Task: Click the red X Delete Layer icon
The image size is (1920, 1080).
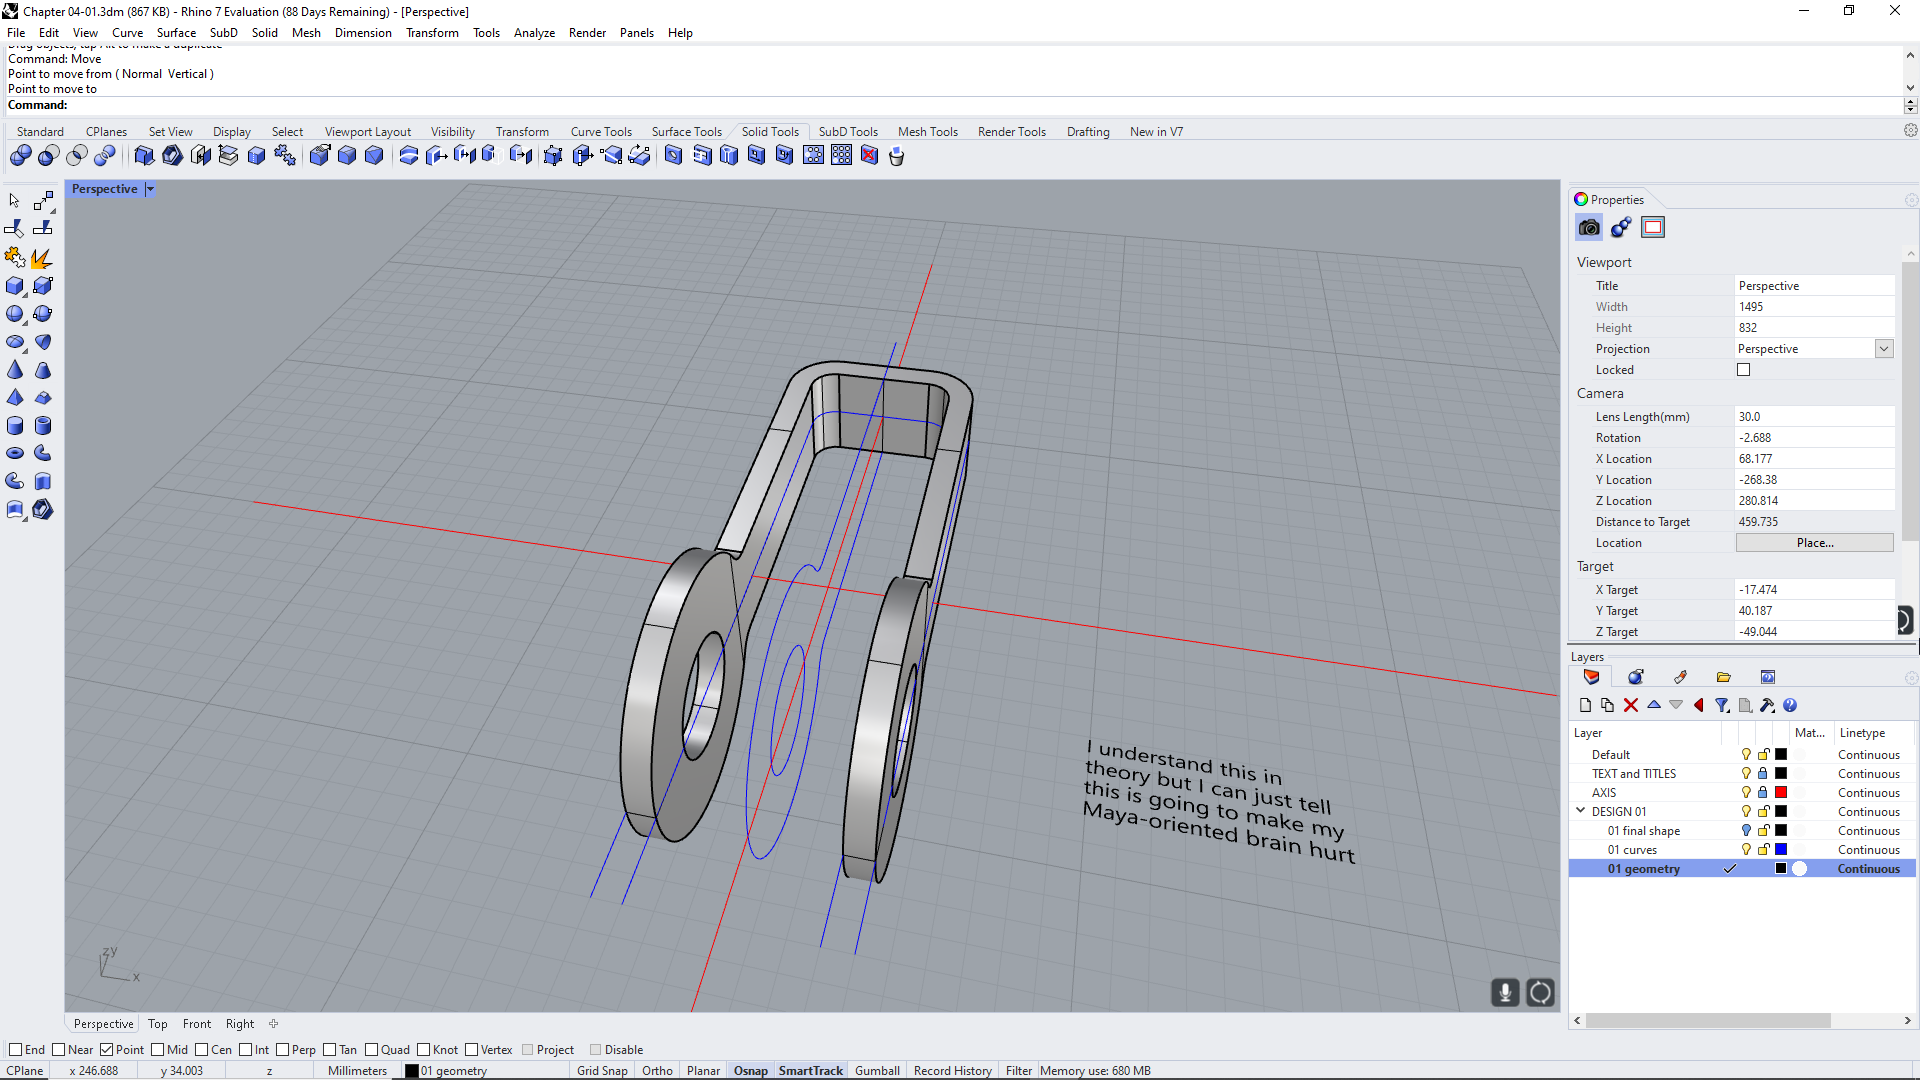Action: [x=1631, y=706]
